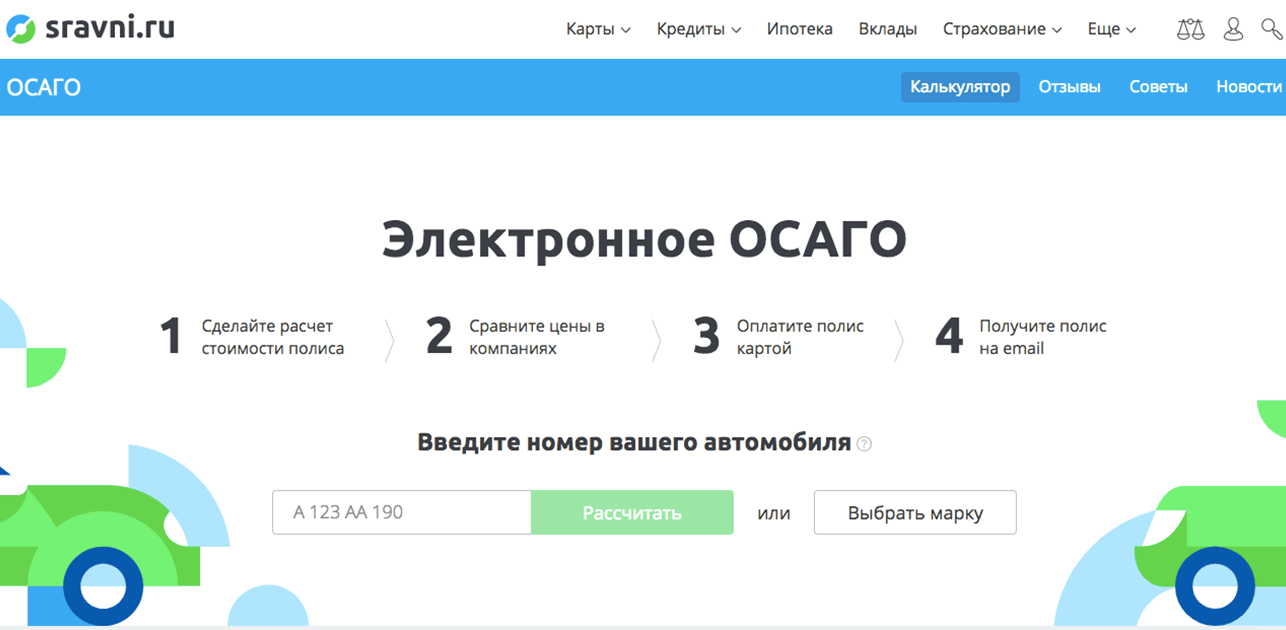Switch to the Калькулятор tab
Image resolution: width=1286 pixels, height=630 pixels.
[x=959, y=87]
